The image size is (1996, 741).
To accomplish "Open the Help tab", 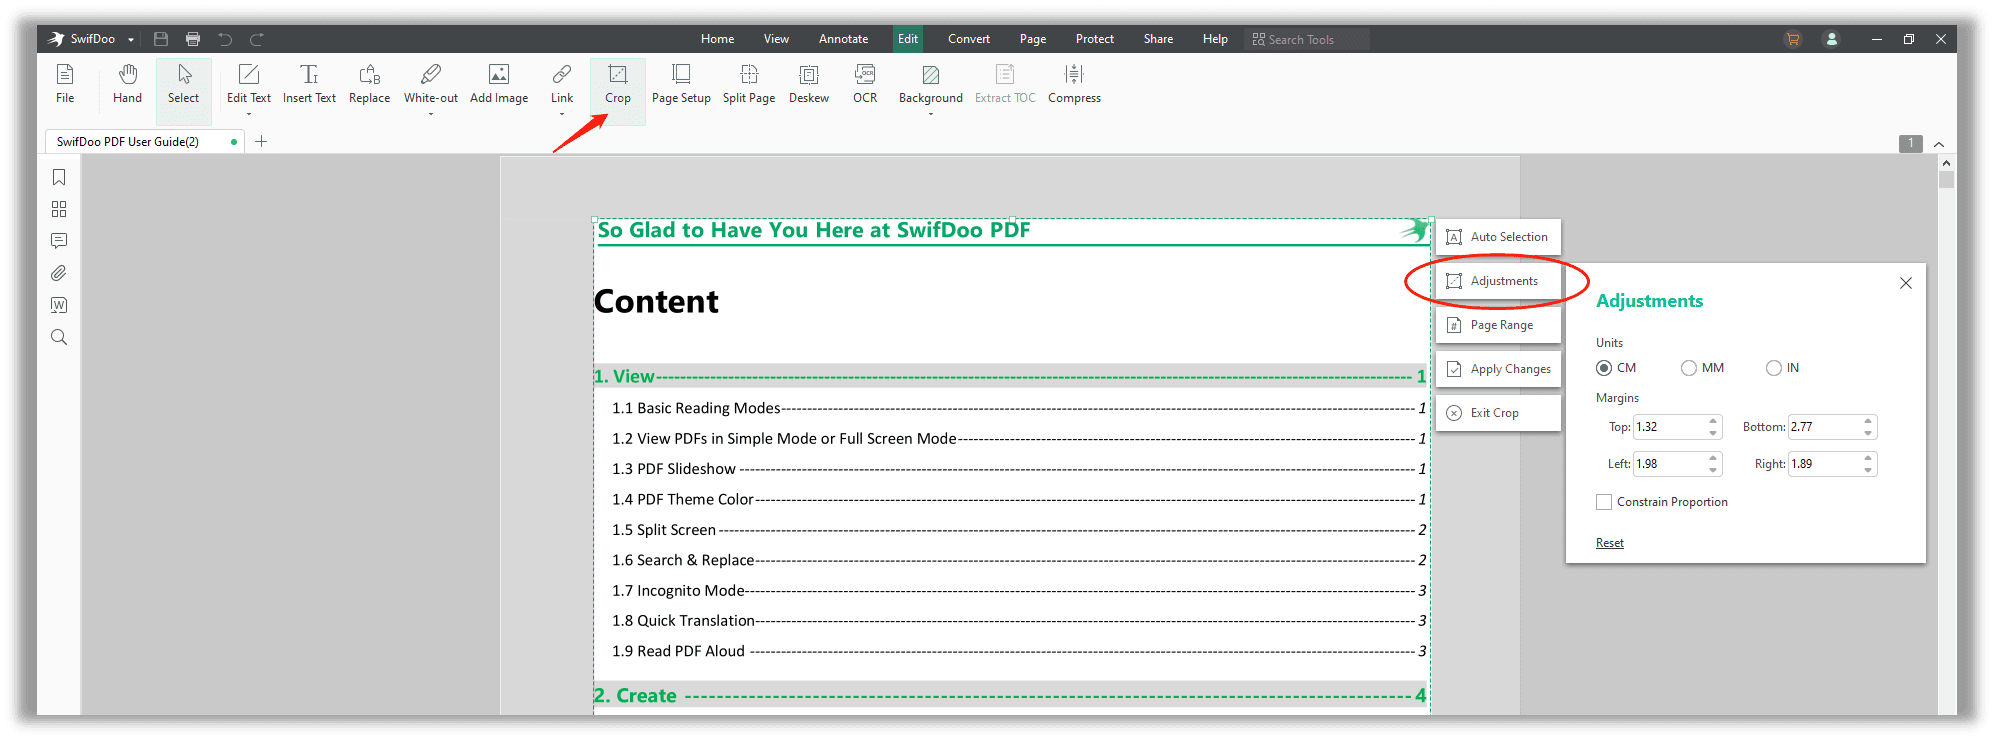I will click(1215, 39).
